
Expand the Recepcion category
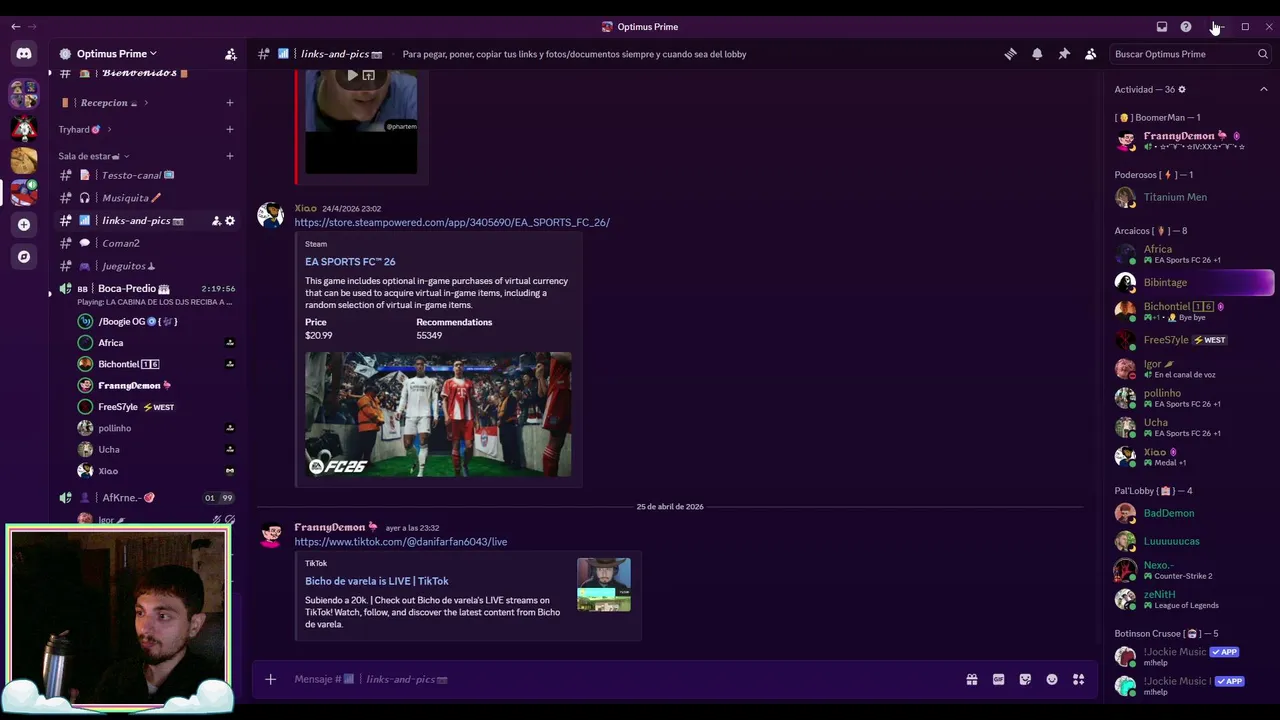click(x=105, y=103)
